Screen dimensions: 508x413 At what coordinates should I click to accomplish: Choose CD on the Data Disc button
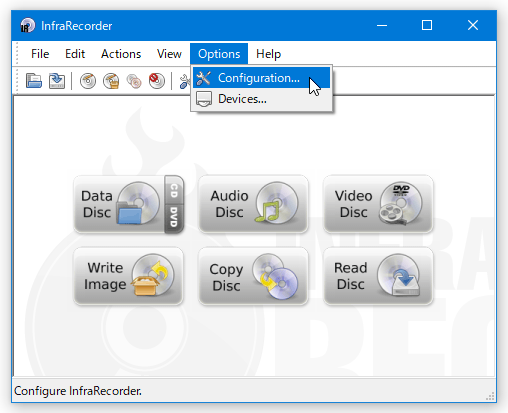[x=174, y=190]
